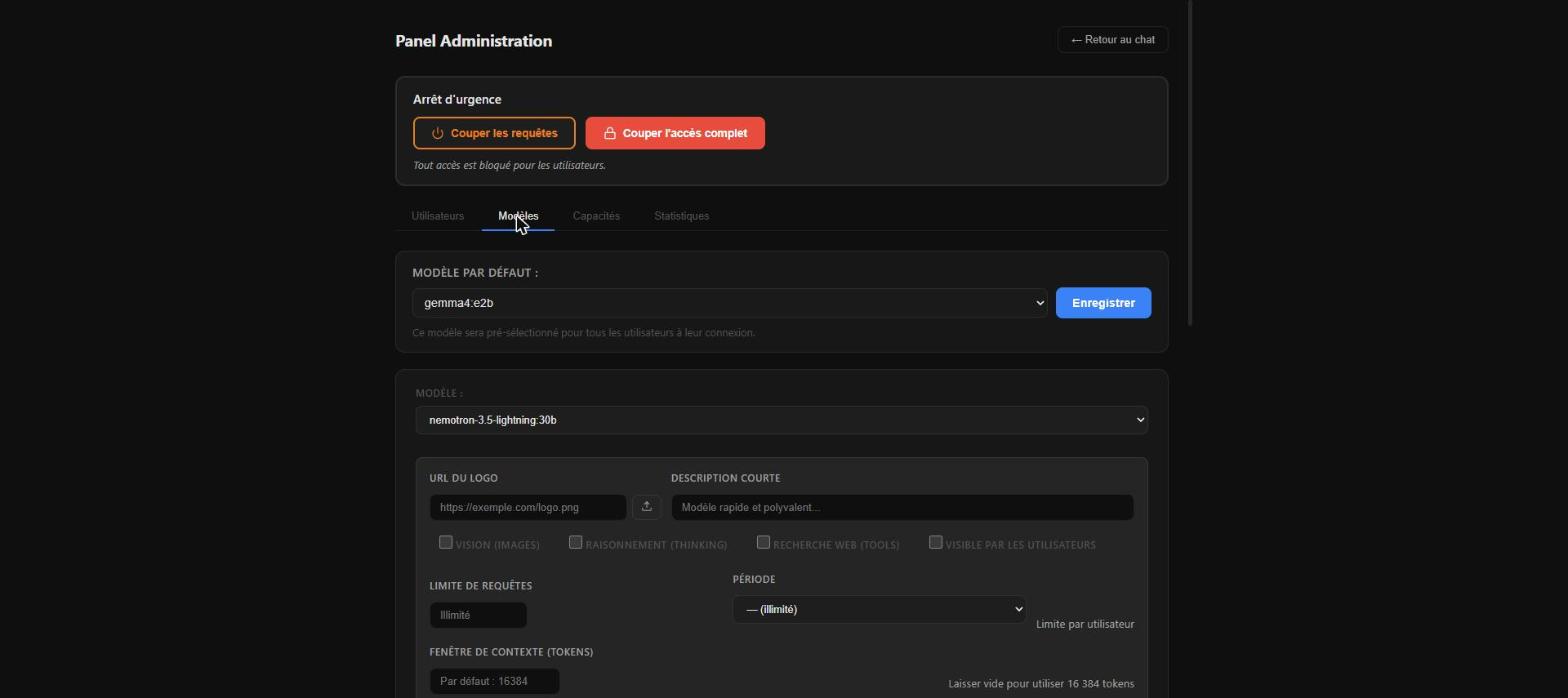Open the default model dropdown gemma4:e2b
1568x698 pixels.
point(730,303)
